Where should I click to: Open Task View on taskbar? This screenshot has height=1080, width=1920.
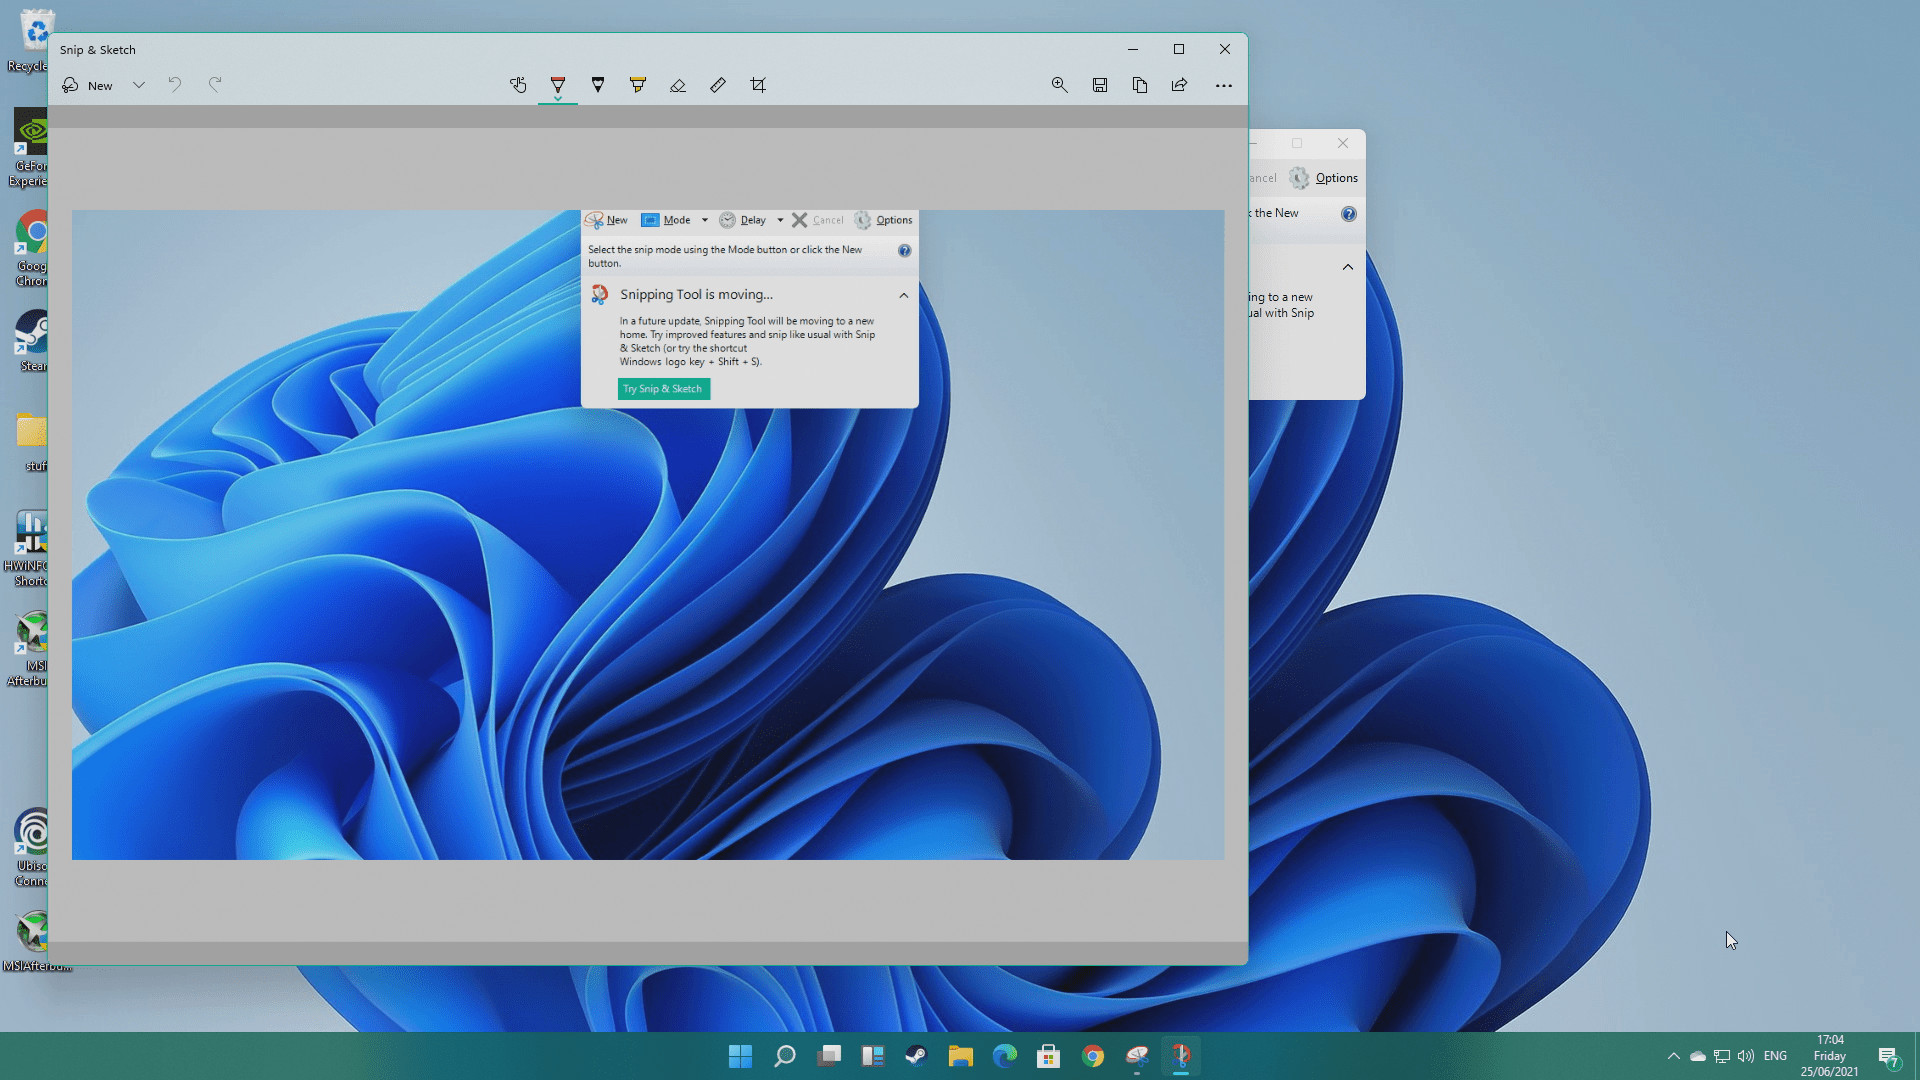(x=829, y=1056)
